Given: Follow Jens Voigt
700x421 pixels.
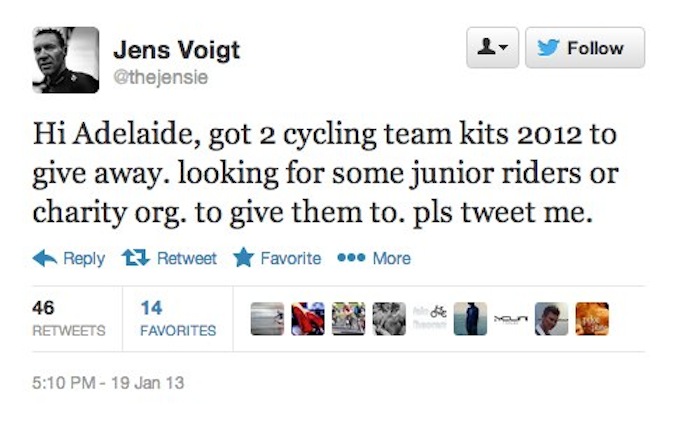Looking at the screenshot, I should pyautogui.click(x=585, y=47).
